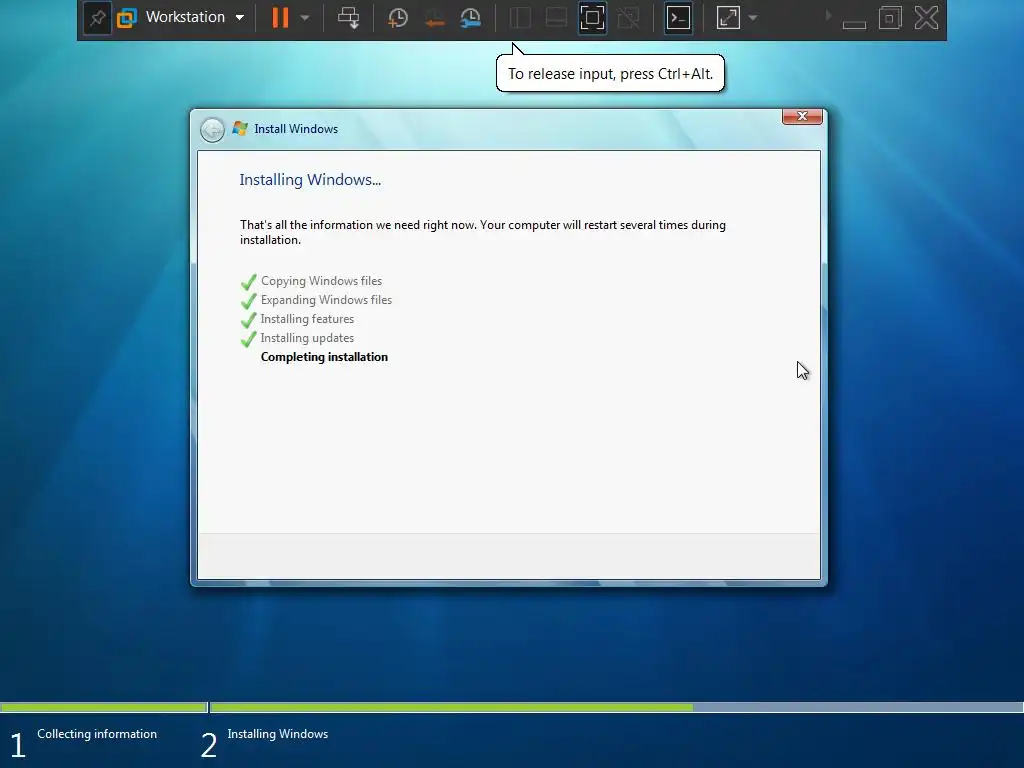Click the information paragraph about restarting

click(x=483, y=232)
